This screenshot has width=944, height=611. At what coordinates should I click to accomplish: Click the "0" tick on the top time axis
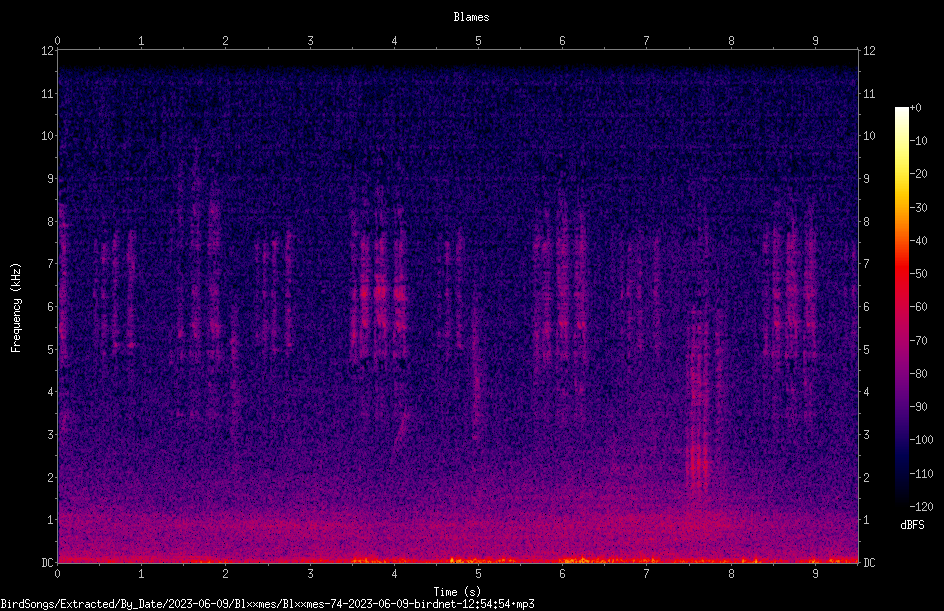57,41
